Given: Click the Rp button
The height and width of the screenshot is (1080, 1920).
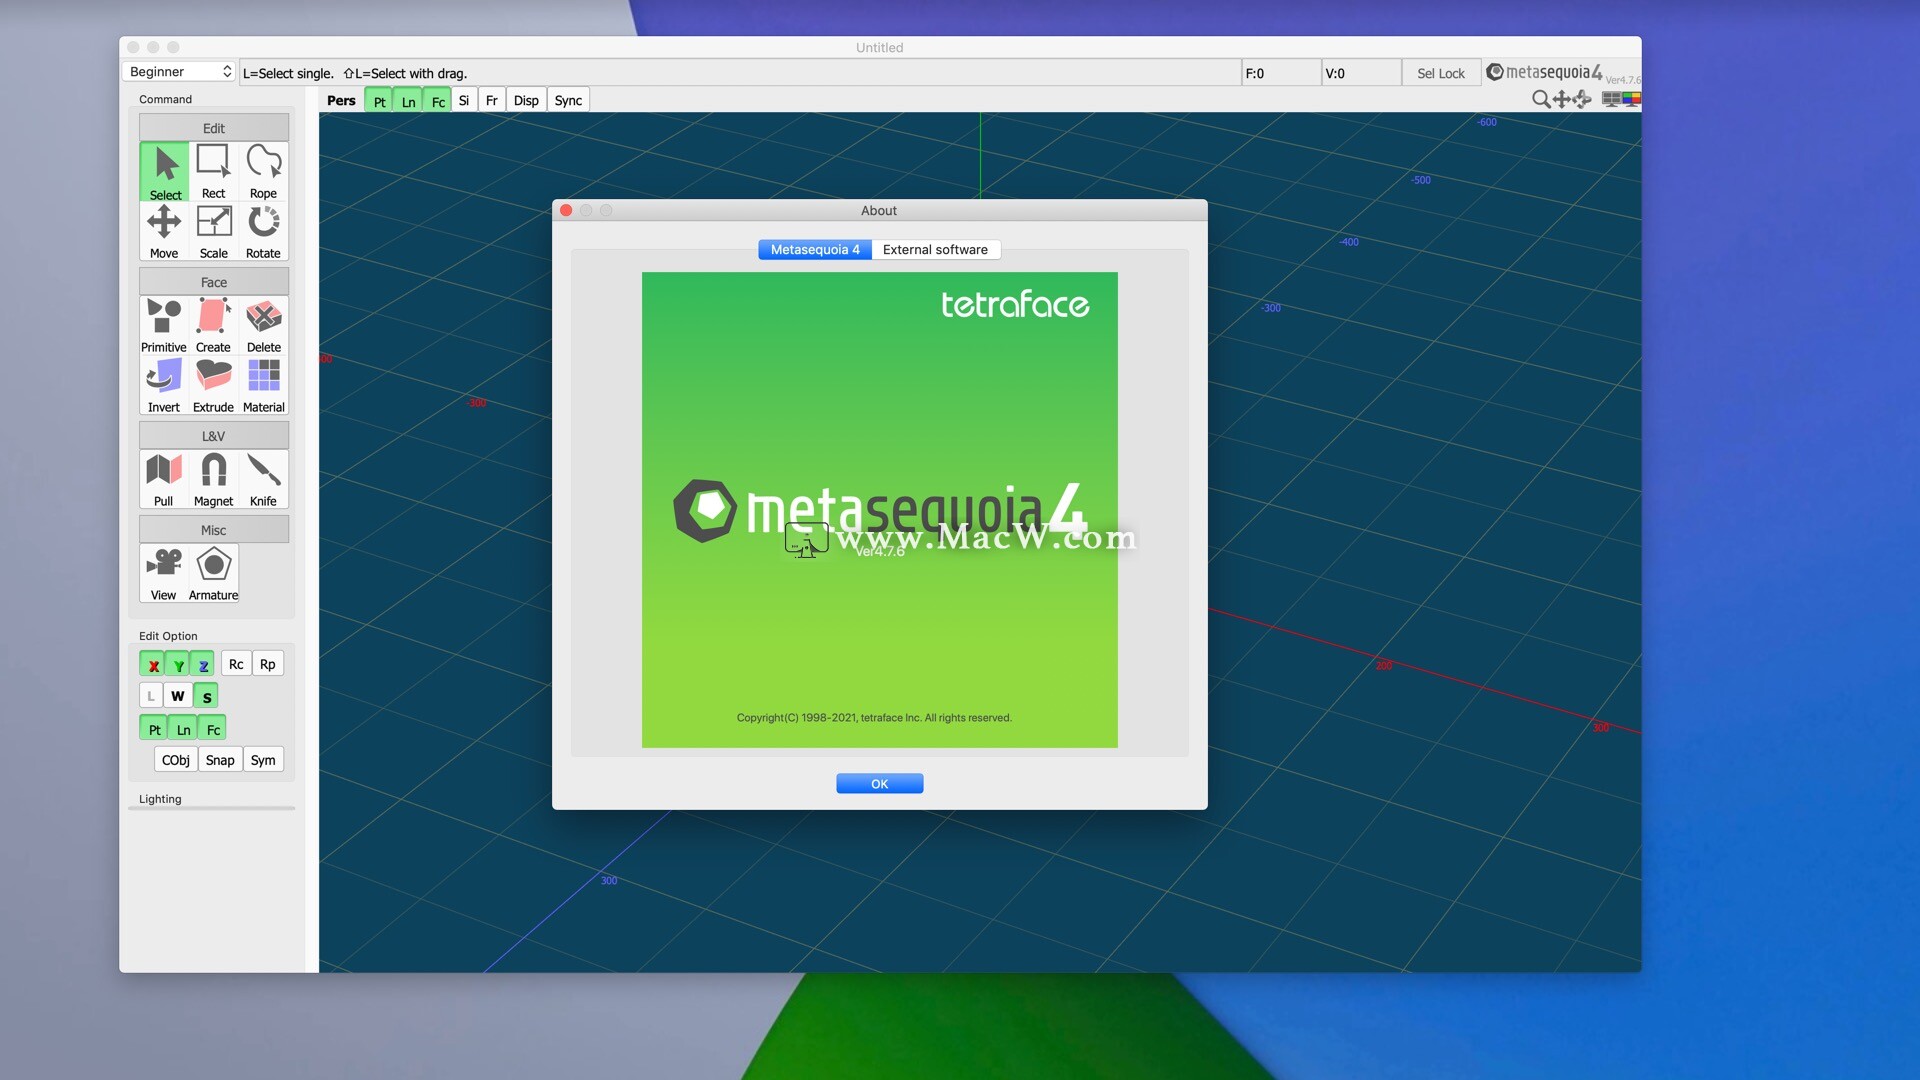Looking at the screenshot, I should pos(268,664).
